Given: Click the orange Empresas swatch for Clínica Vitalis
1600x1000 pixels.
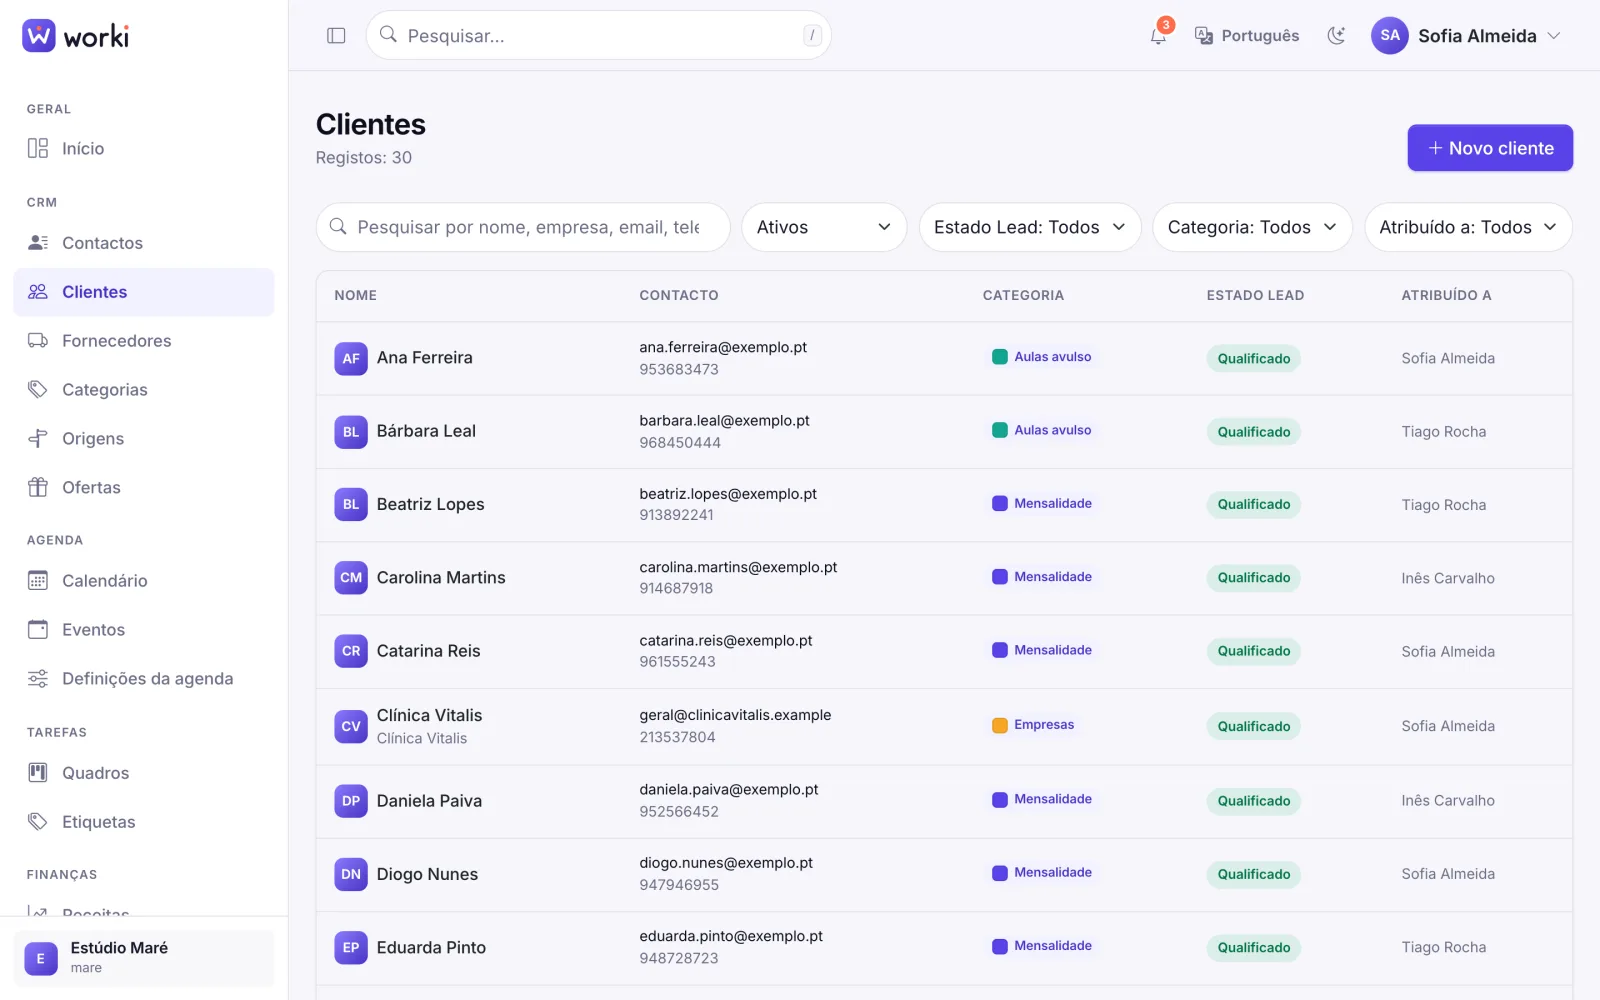Looking at the screenshot, I should pyautogui.click(x=1000, y=725).
